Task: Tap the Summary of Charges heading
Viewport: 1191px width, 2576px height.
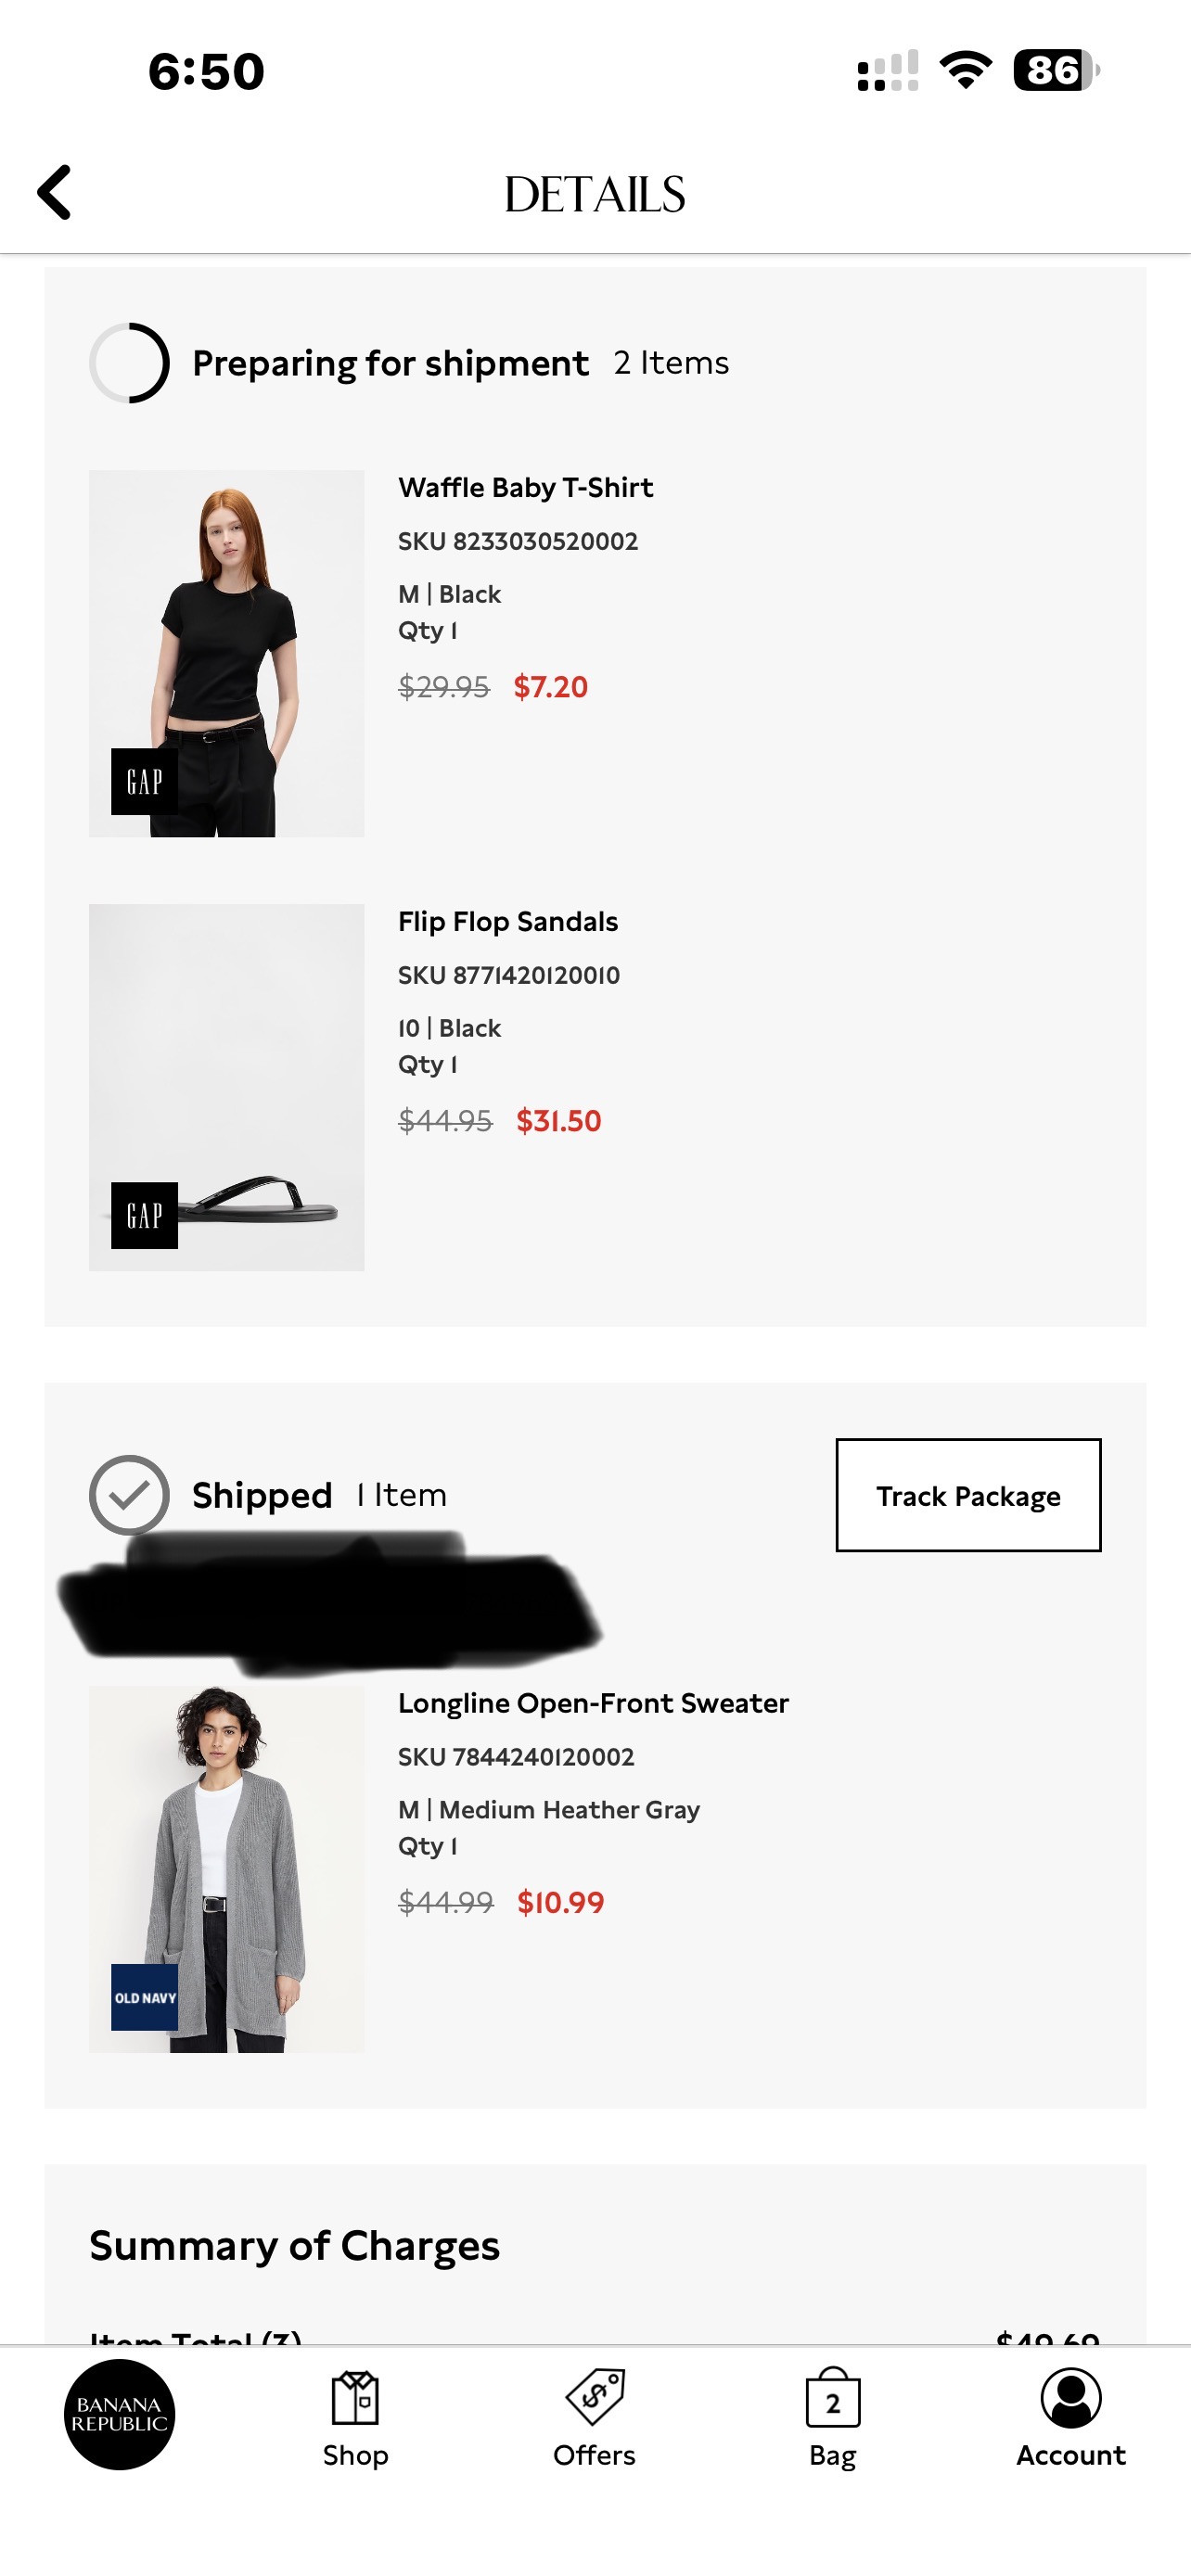Action: [294, 2246]
